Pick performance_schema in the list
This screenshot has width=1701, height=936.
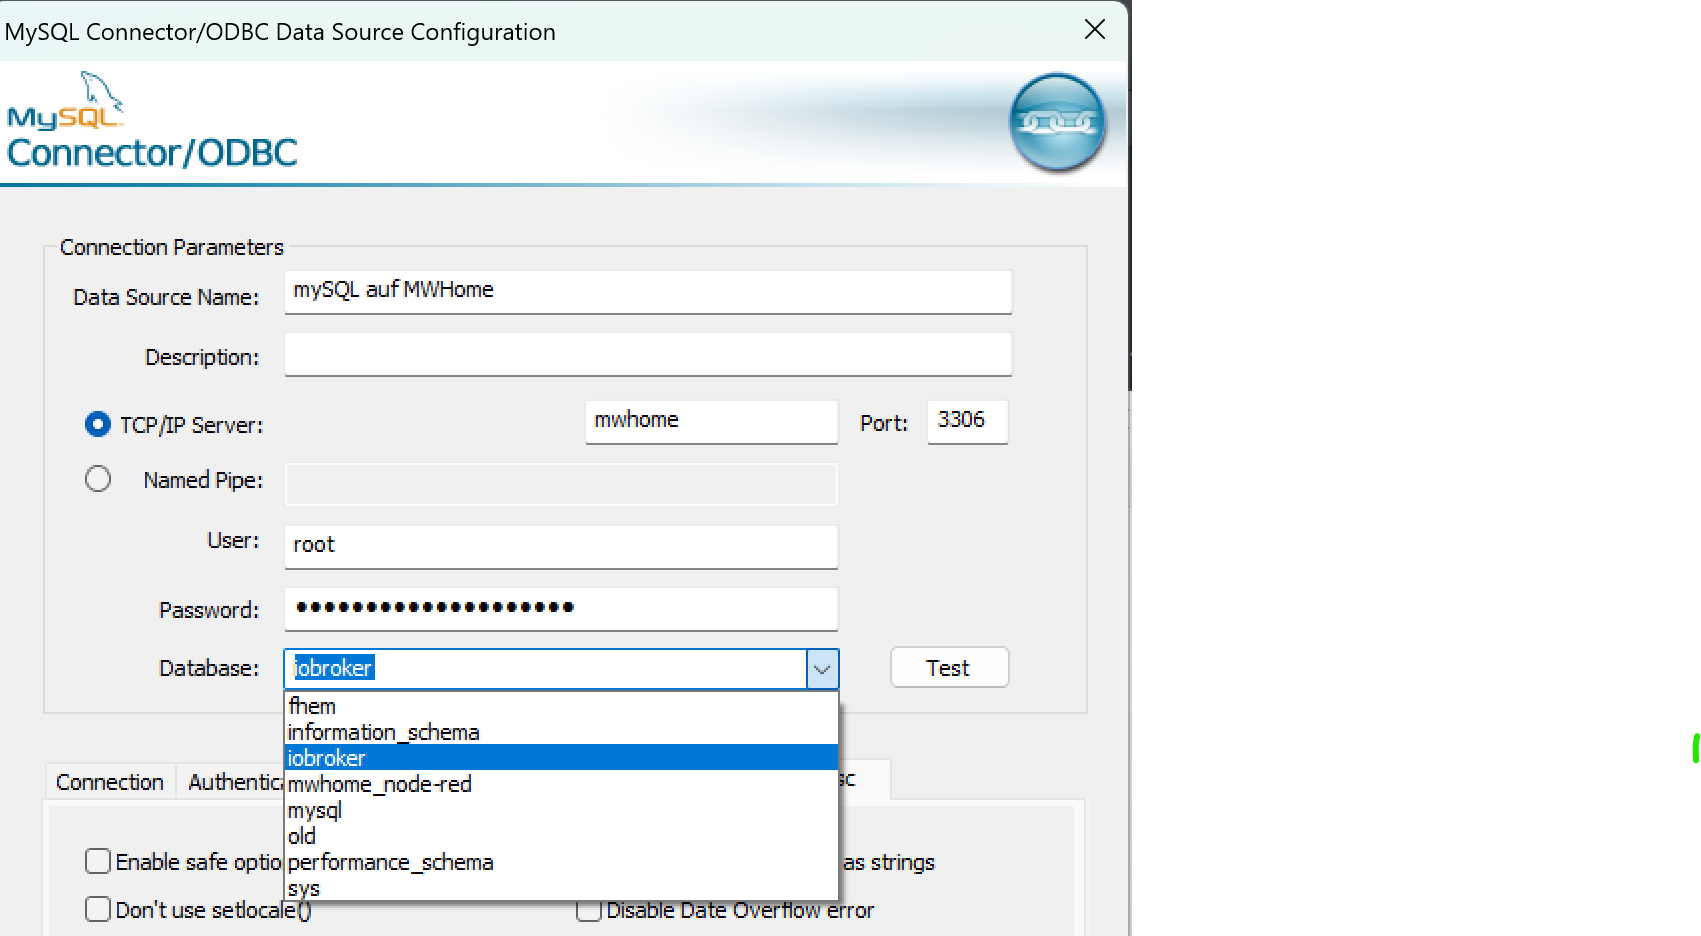(561, 862)
